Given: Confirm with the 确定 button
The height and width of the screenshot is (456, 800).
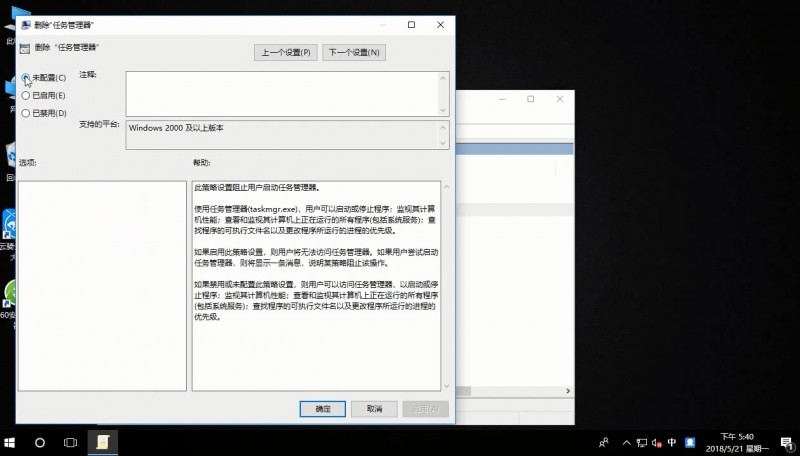Looking at the screenshot, I should click(322, 409).
